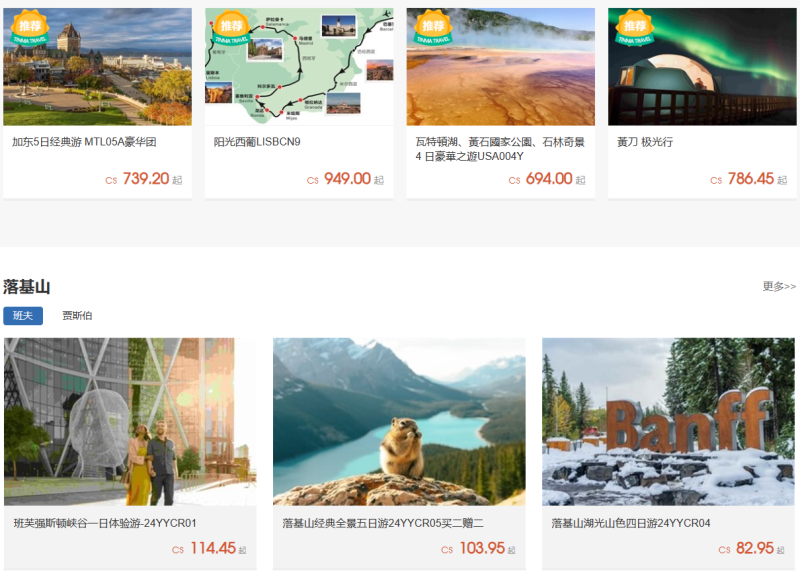The height and width of the screenshot is (581, 800).
Task: View the aurora dome photo
Action: [702, 66]
